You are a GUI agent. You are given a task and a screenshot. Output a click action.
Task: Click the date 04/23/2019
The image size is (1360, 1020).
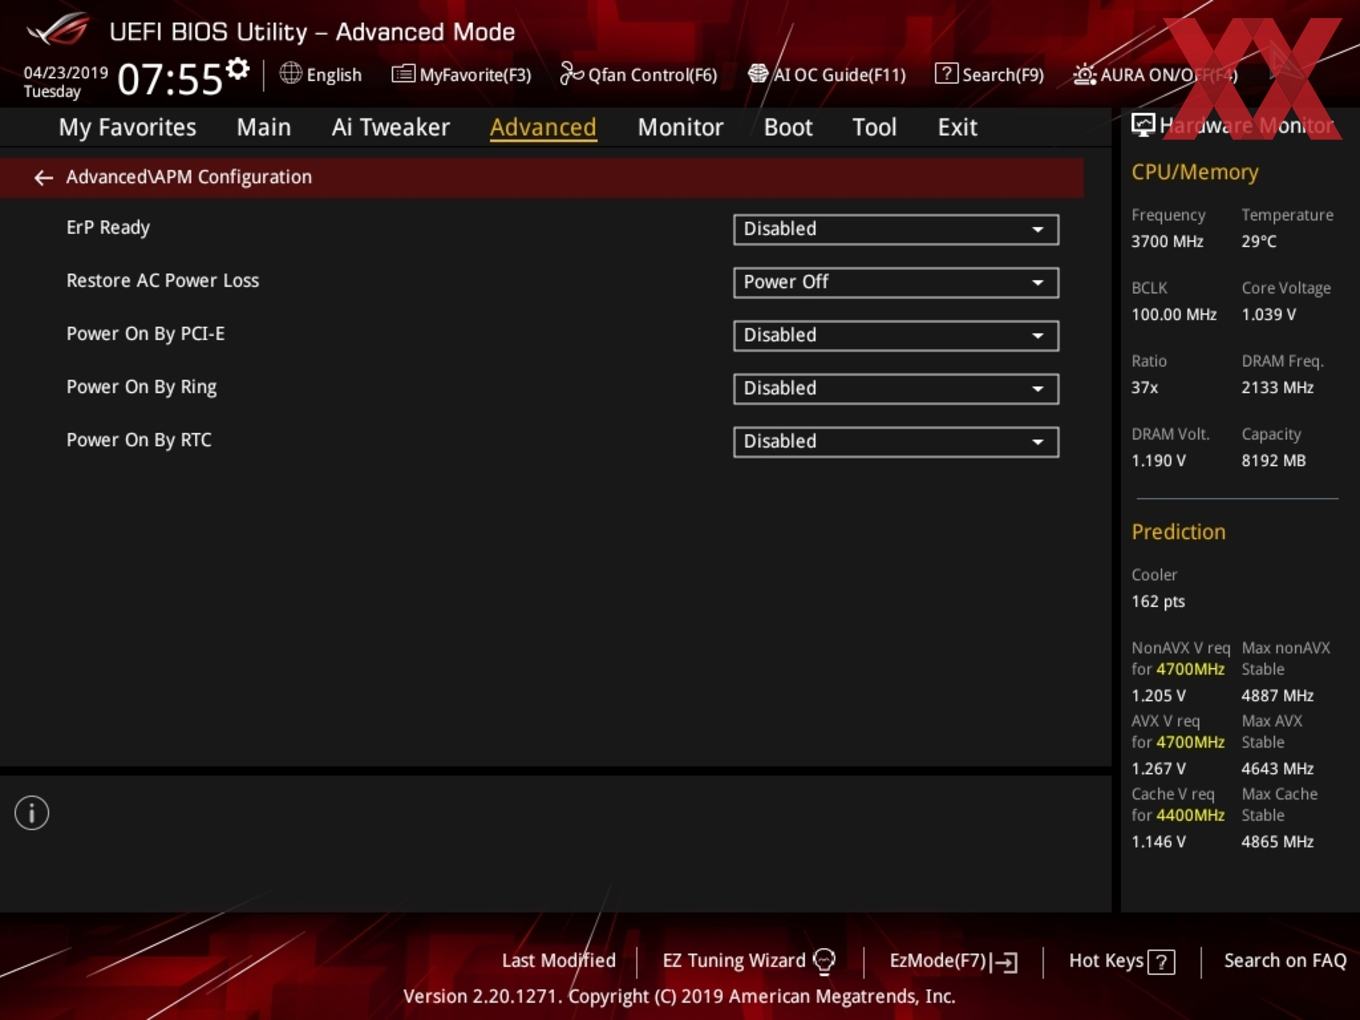point(66,73)
